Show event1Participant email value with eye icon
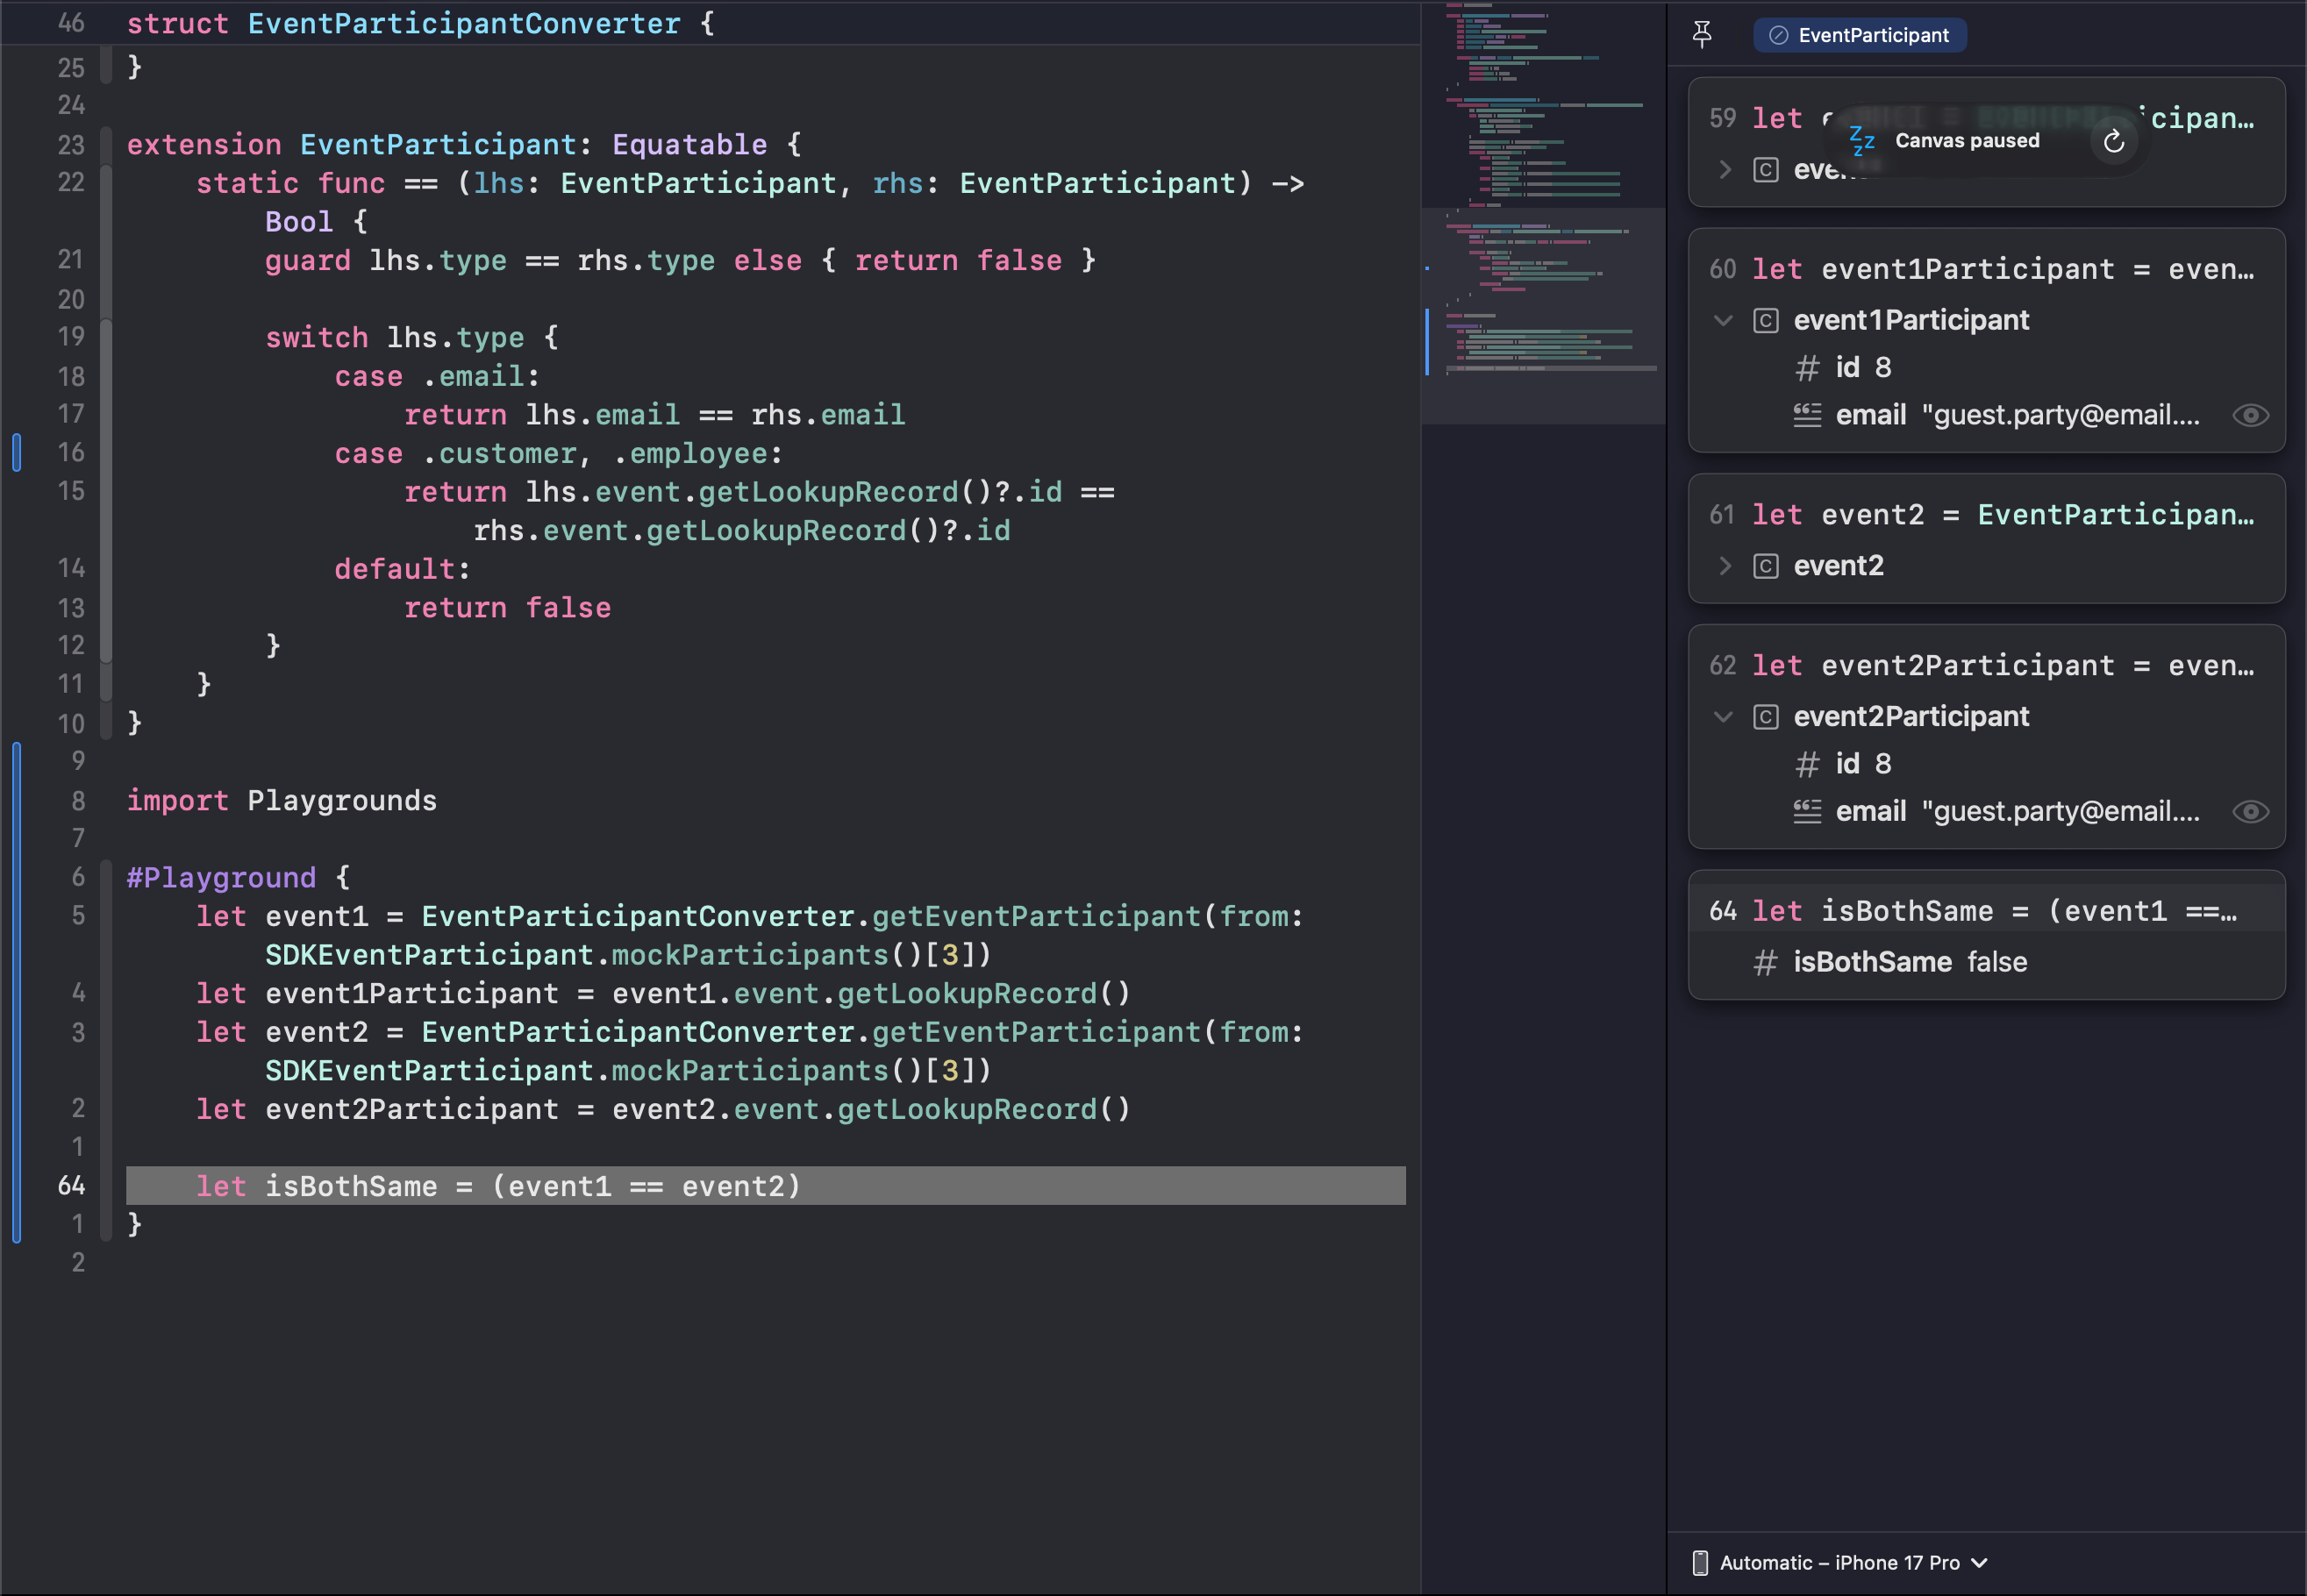Image resolution: width=2307 pixels, height=1596 pixels. pyautogui.click(x=2250, y=415)
